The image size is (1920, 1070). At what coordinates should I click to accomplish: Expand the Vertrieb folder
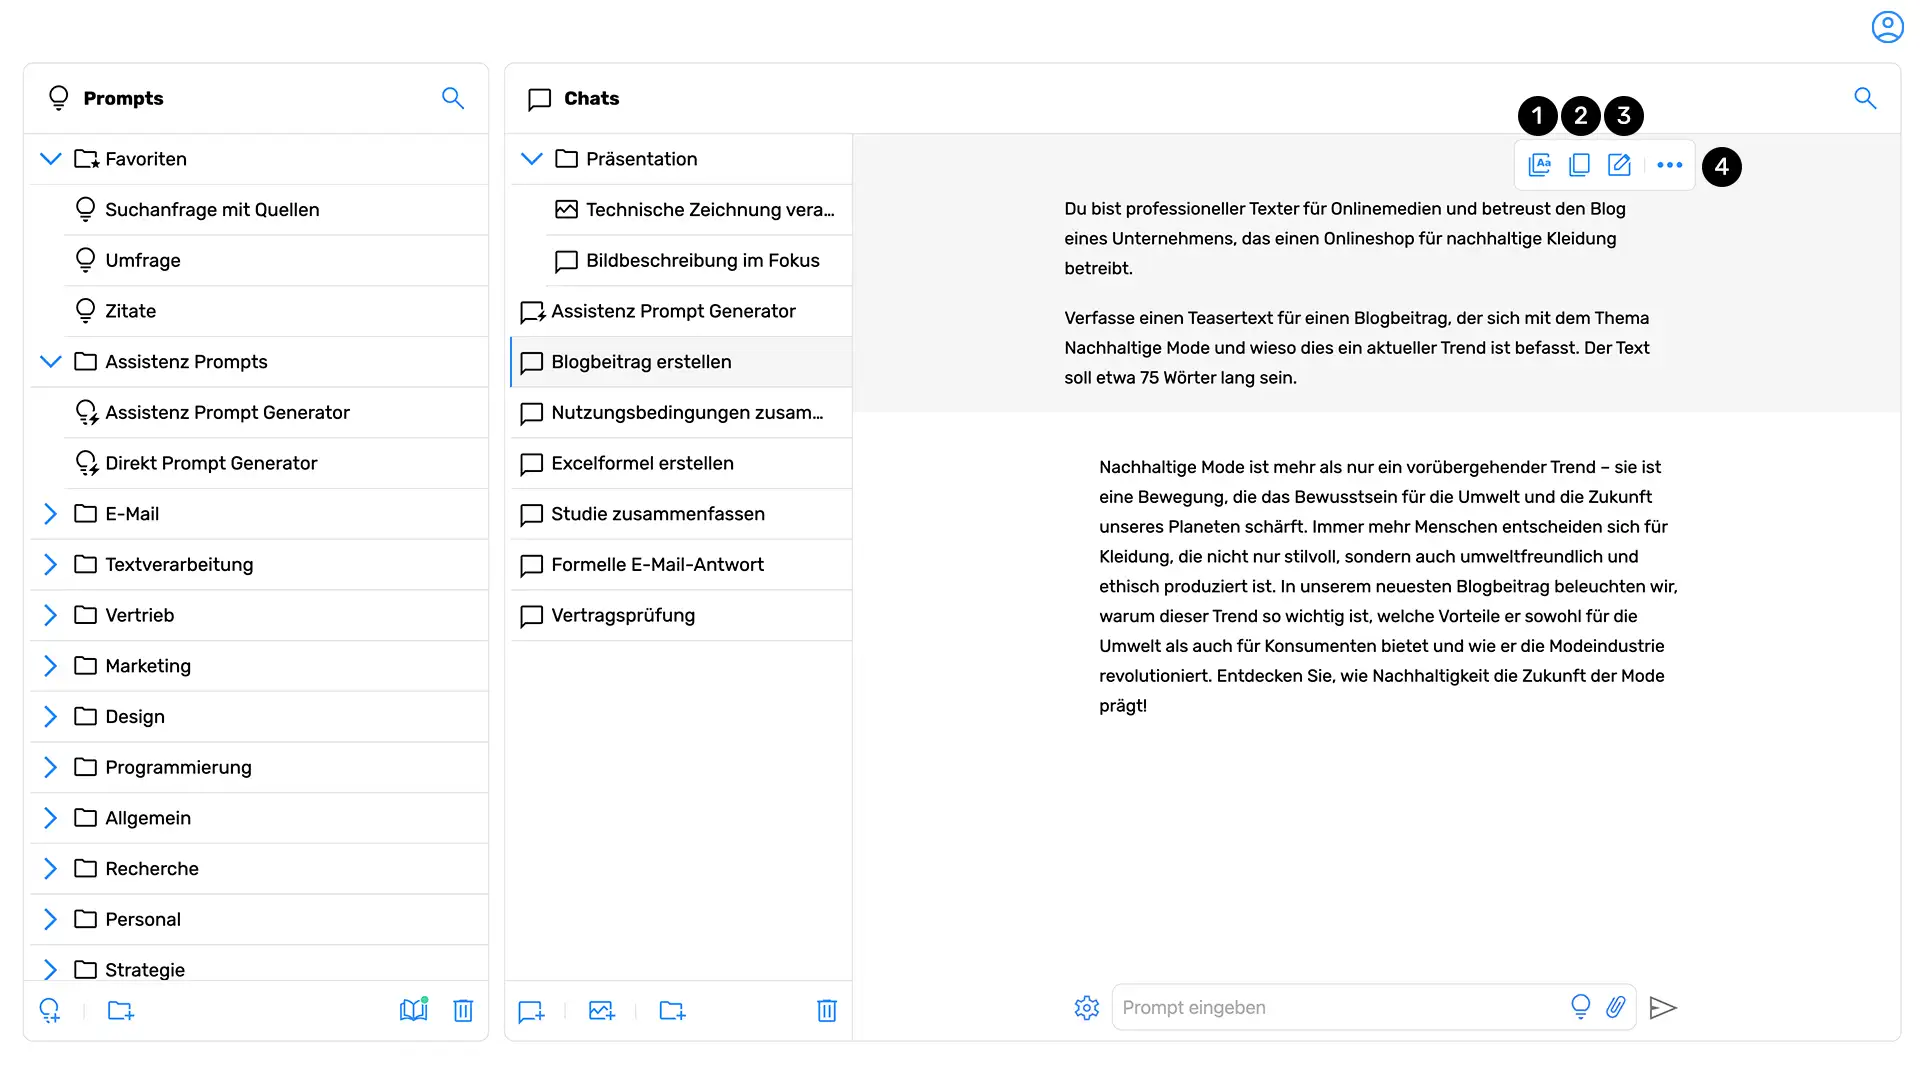click(51, 615)
